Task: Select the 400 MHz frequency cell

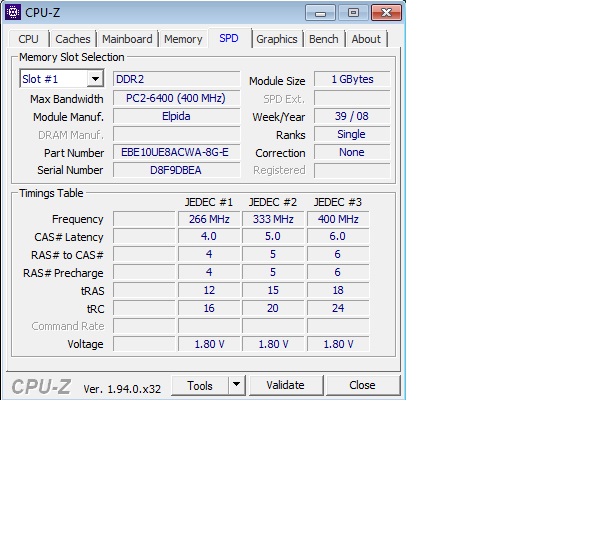Action: tap(338, 219)
